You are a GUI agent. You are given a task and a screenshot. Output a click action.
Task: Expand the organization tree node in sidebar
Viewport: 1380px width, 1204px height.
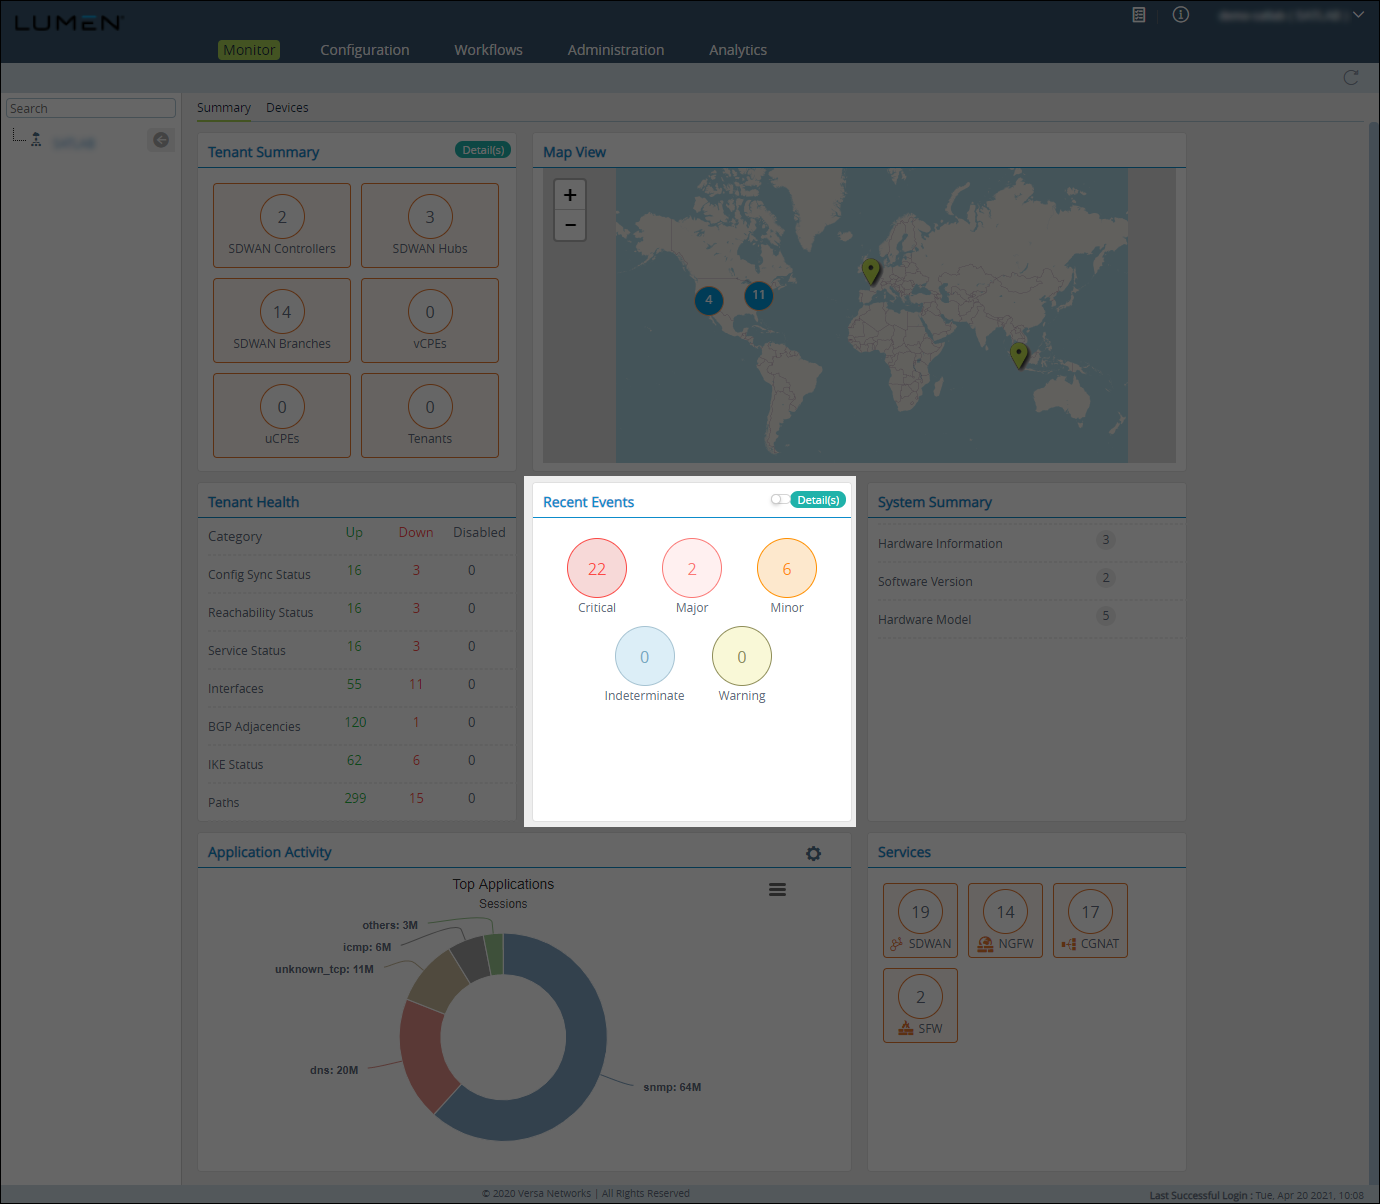click(x=36, y=140)
